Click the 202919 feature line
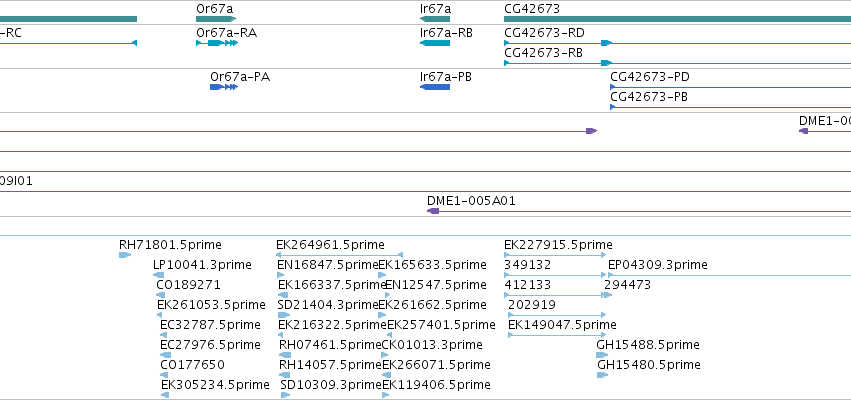Screen dimensions: 851x400 (557, 315)
